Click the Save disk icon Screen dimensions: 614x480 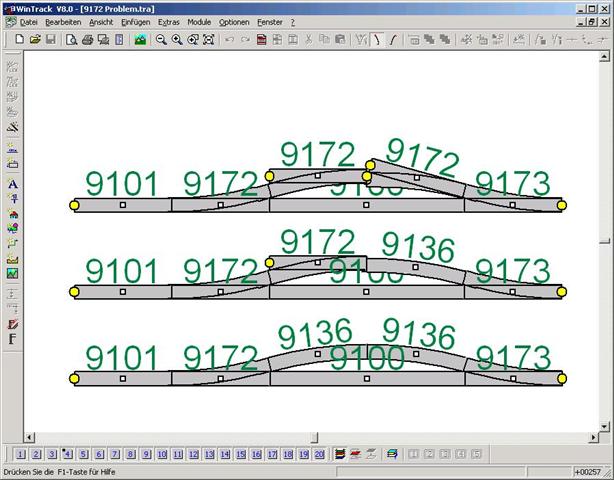point(51,39)
